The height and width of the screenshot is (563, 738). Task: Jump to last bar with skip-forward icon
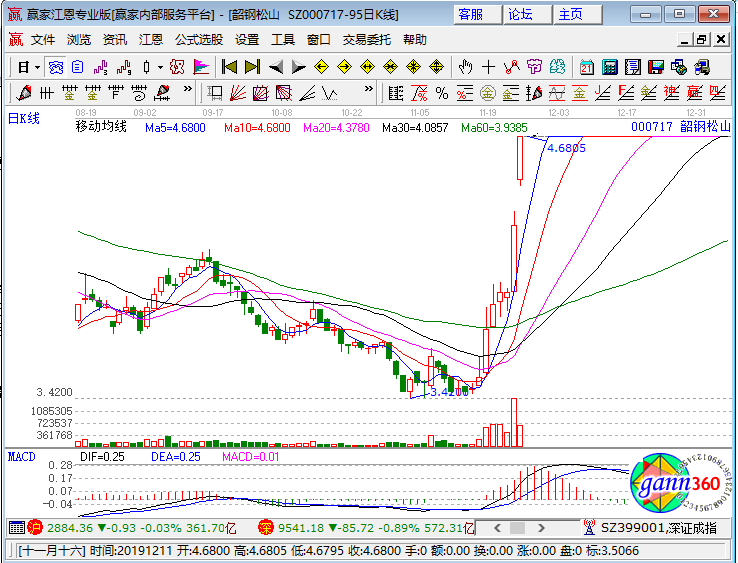[252, 67]
